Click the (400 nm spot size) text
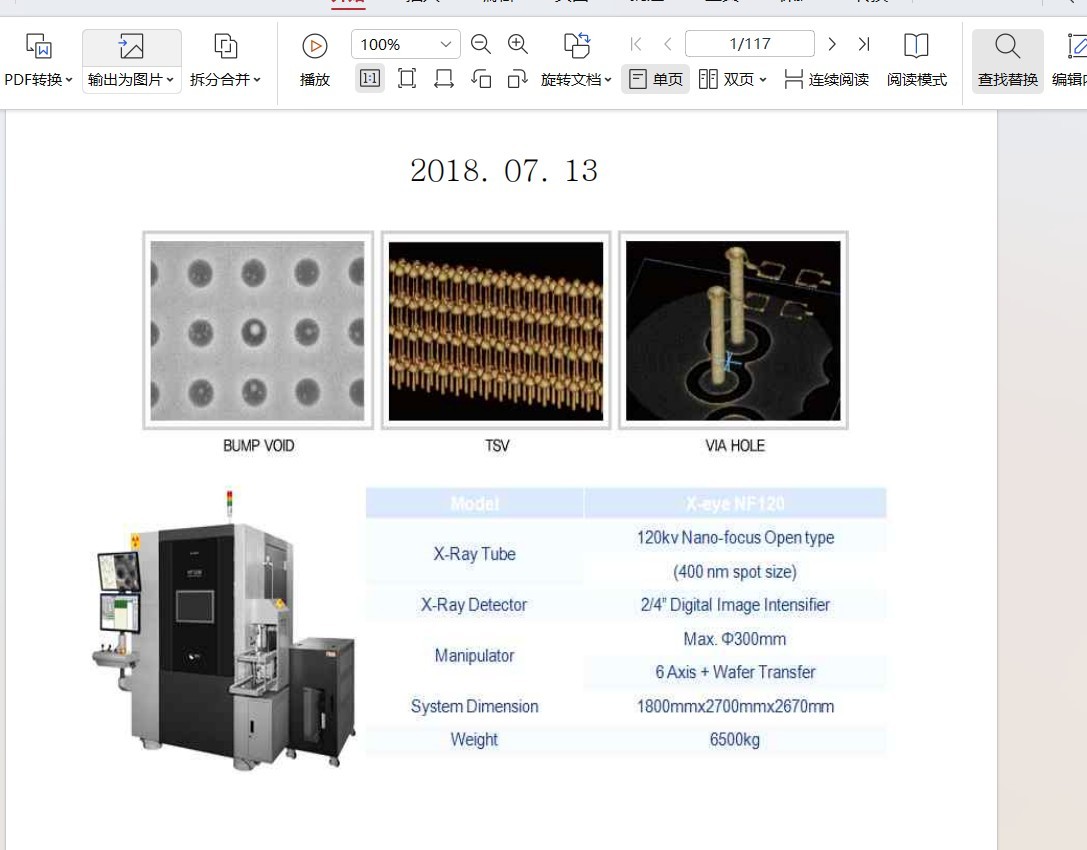This screenshot has height=850, width=1087. pos(735,571)
